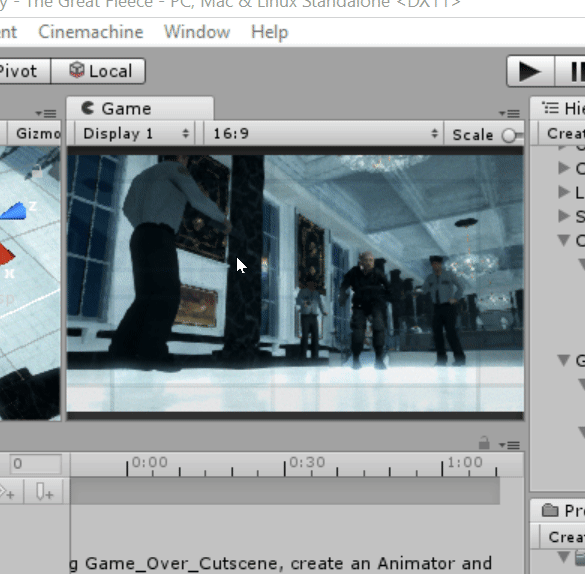Screen dimensions: 585x574
Task: Open the Game panel options menu icon
Action: point(510,113)
